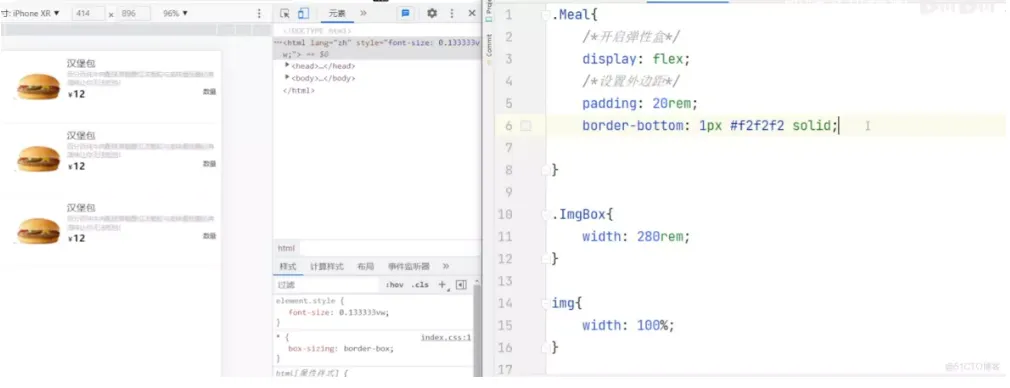Image resolution: width=1010 pixels, height=388 pixels.
Task: Switch to the 计算样式 (Computed) tab
Action: click(327, 266)
